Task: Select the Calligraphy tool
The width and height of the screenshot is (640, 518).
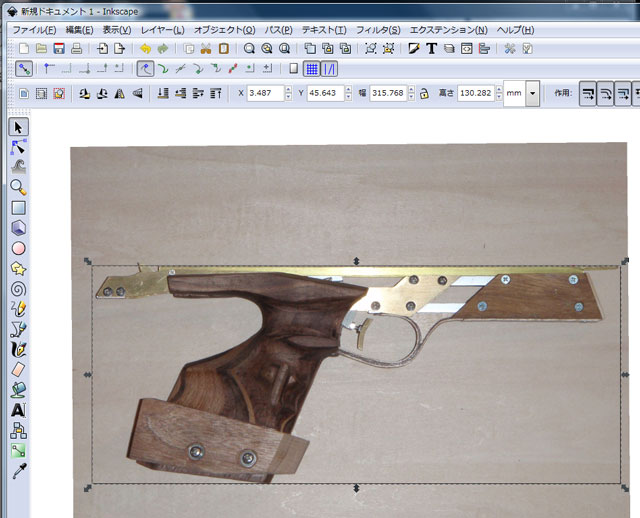Action: tap(18, 349)
